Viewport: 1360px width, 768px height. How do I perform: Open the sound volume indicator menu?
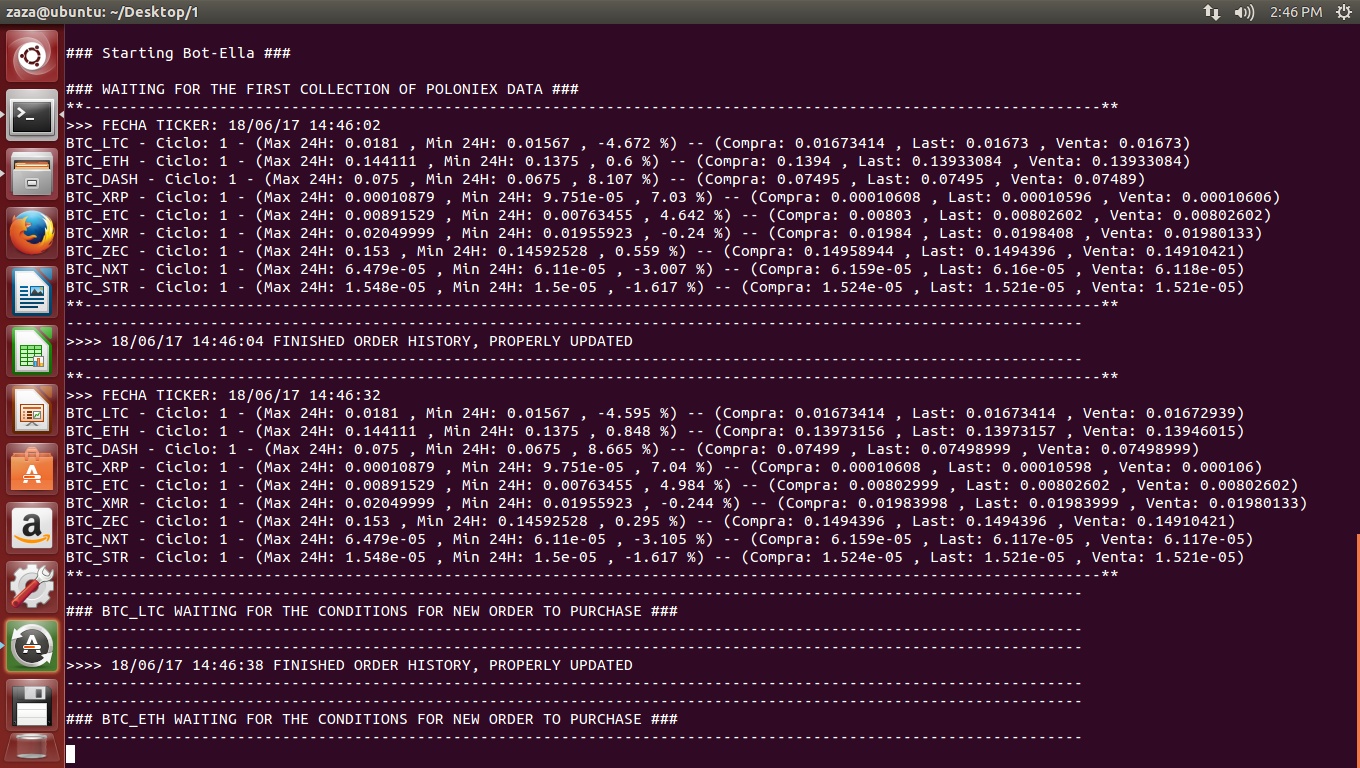[x=1244, y=12]
